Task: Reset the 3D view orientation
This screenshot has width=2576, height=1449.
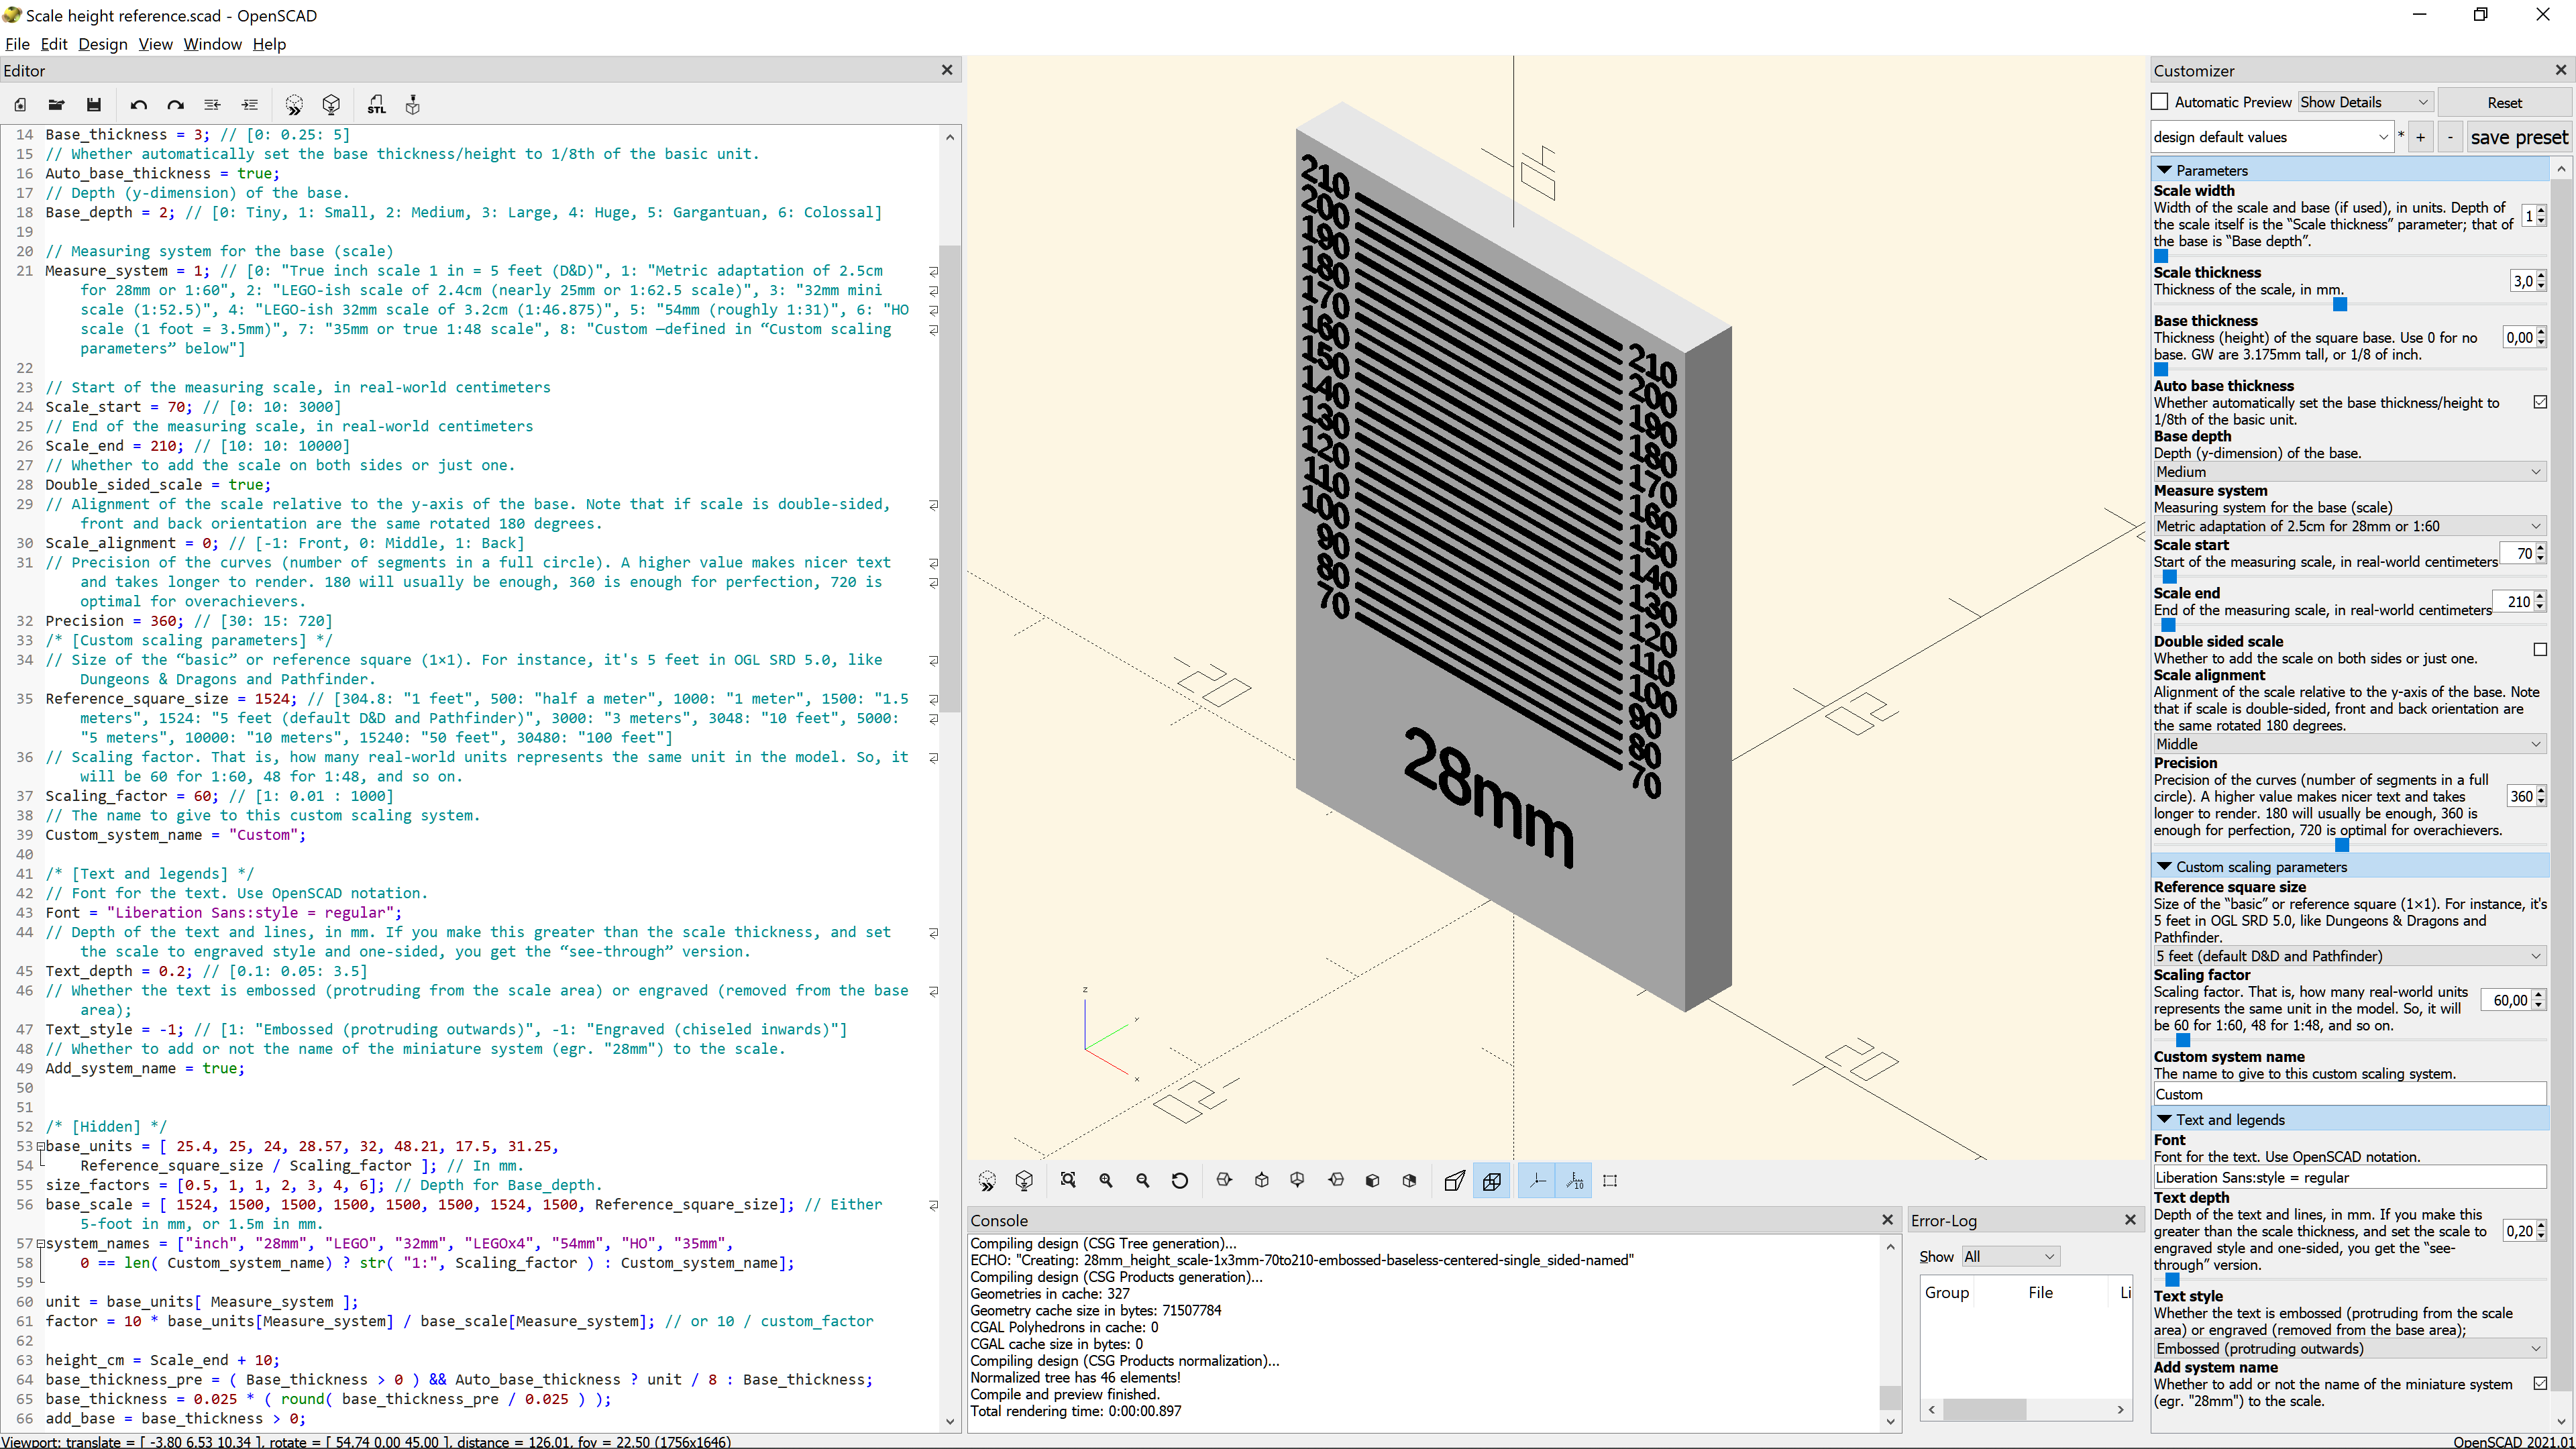Action: click(x=1180, y=1181)
